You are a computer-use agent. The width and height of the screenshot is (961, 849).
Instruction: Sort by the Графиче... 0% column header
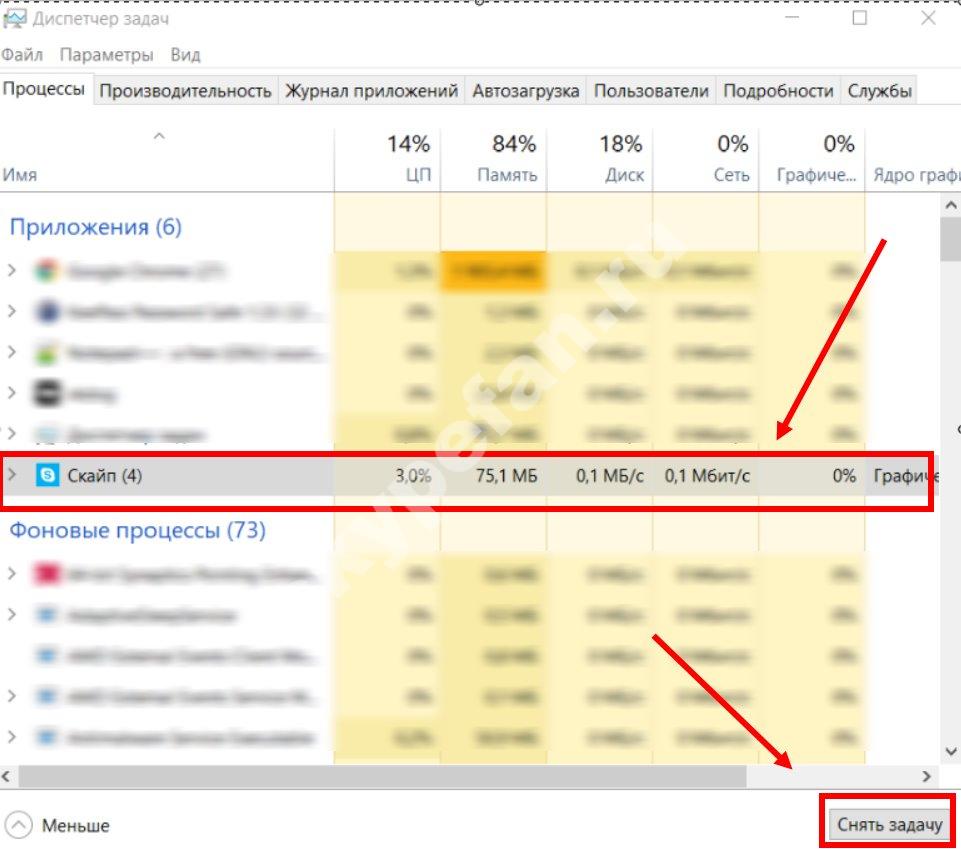[811, 160]
